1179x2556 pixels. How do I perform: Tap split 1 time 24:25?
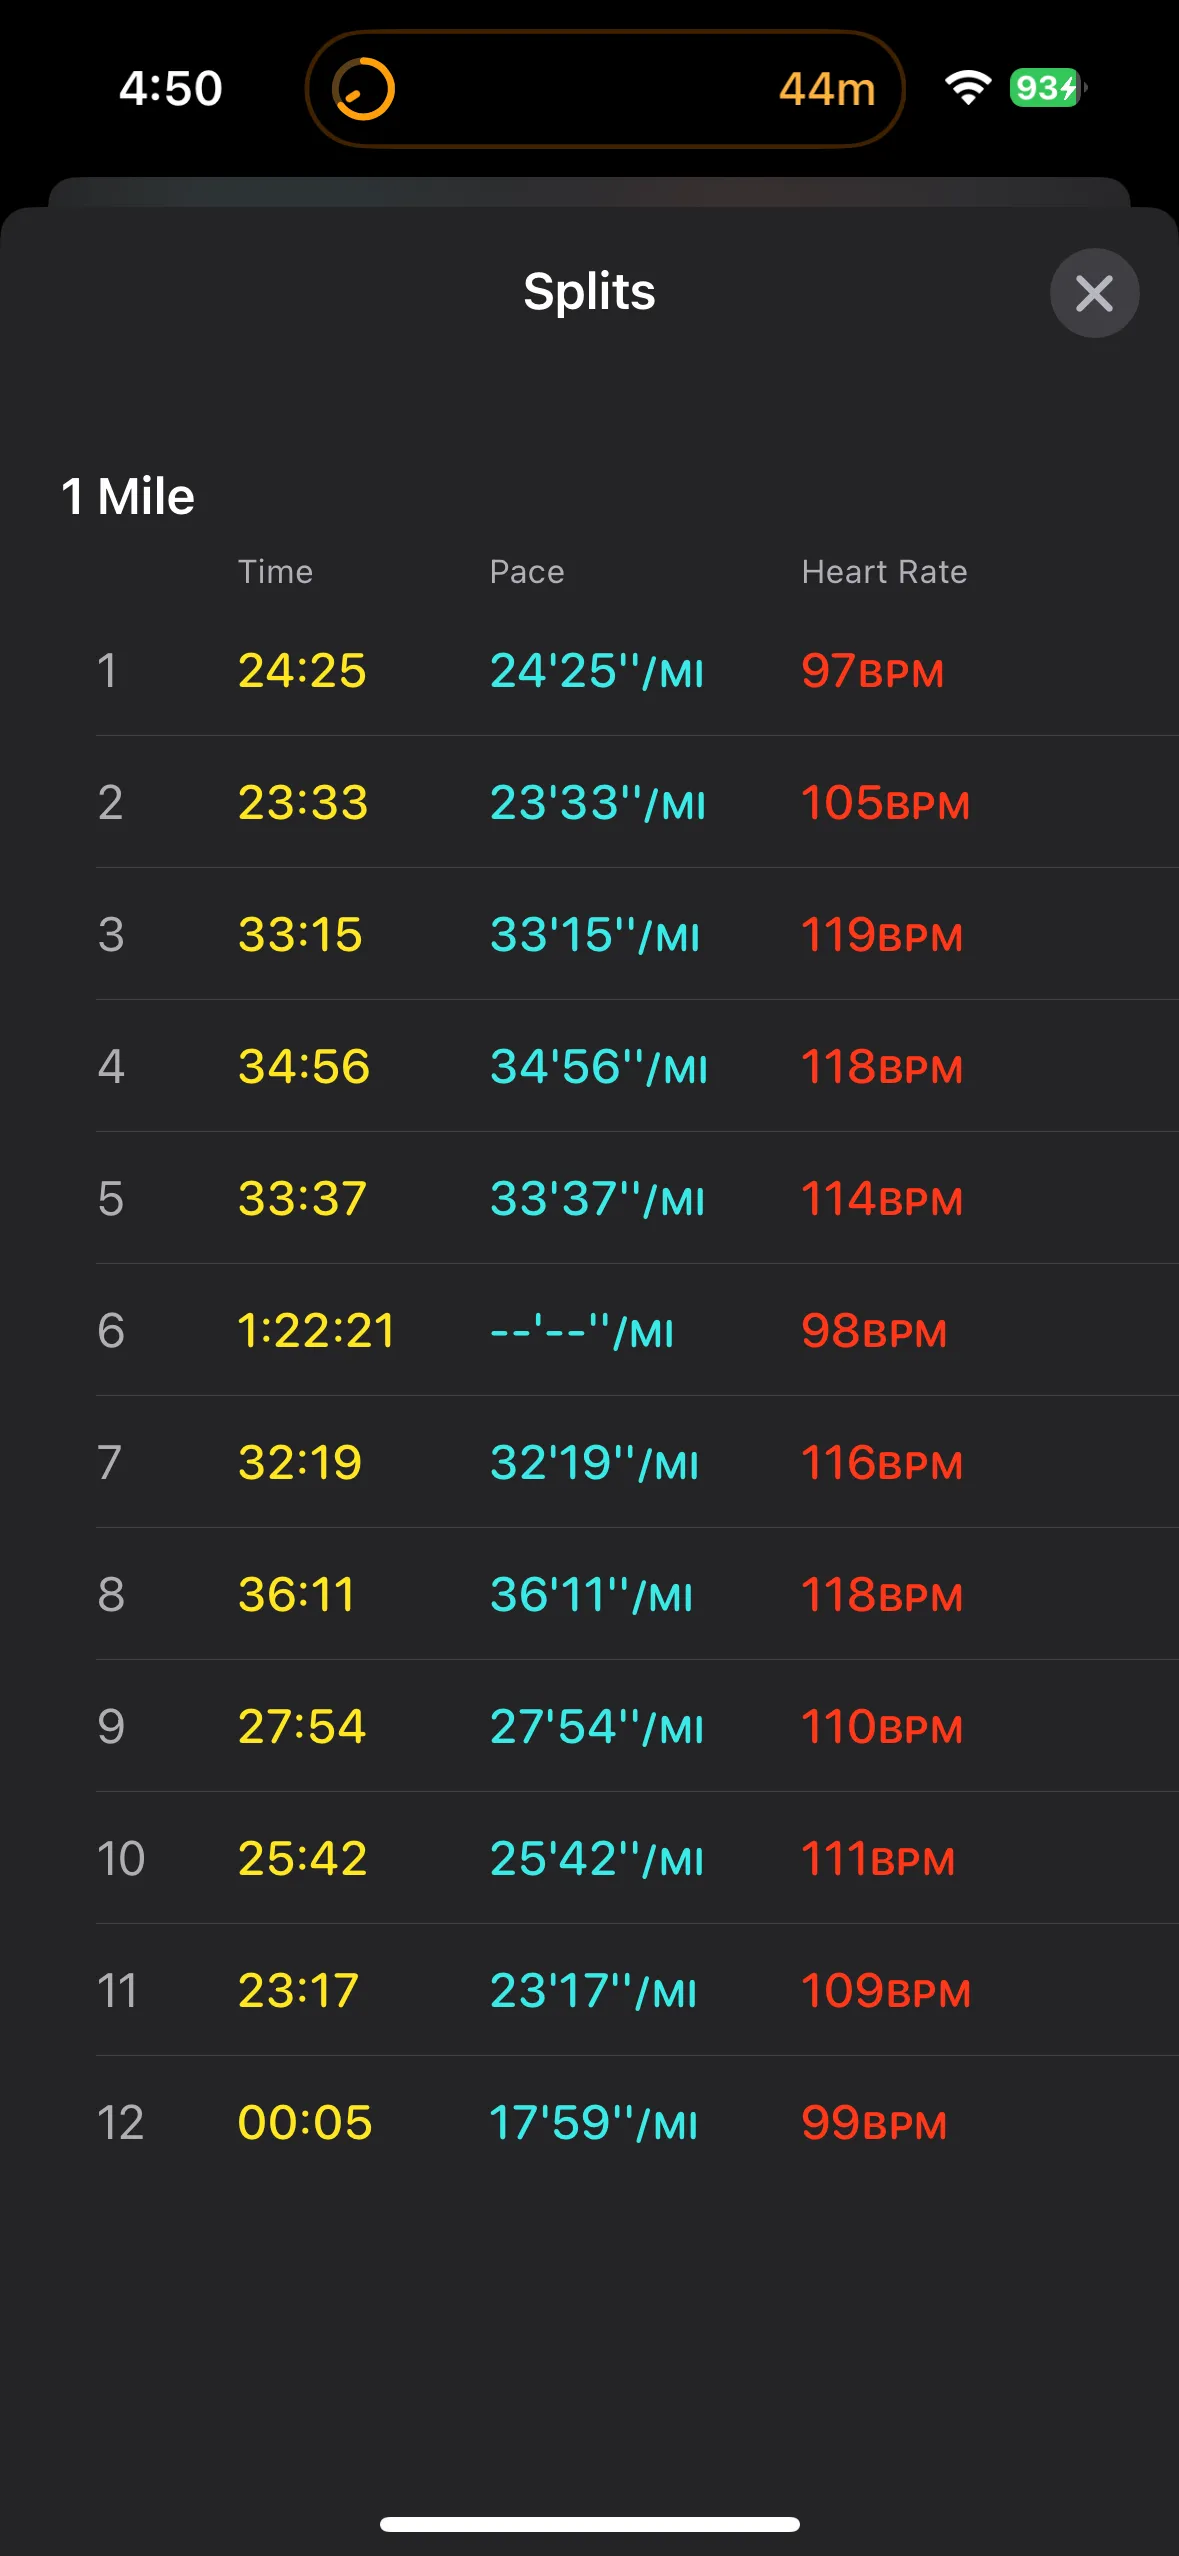pyautogui.click(x=302, y=670)
